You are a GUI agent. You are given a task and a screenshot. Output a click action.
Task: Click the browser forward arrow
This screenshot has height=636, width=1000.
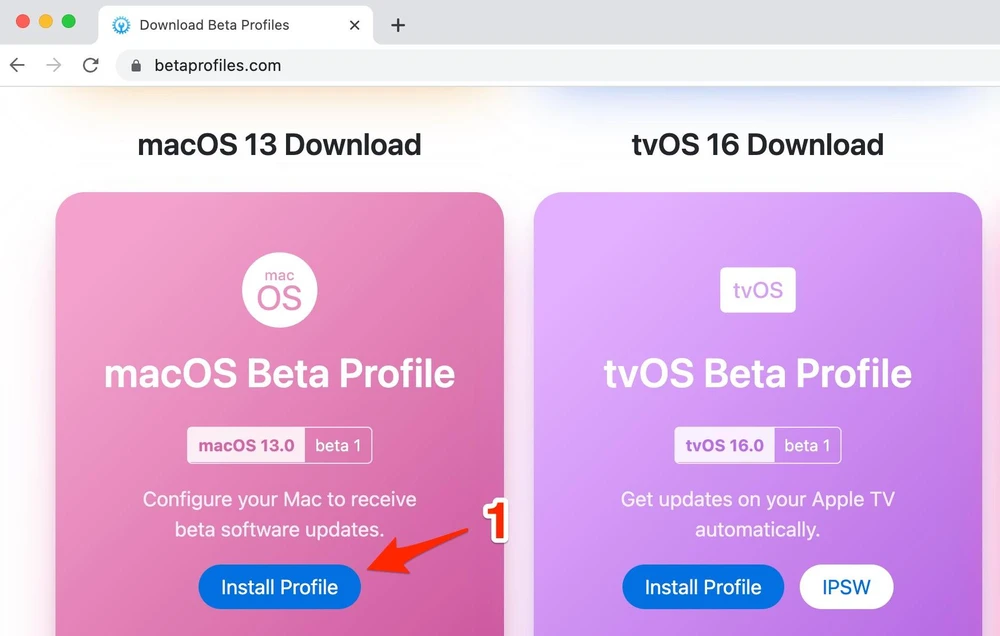point(54,65)
